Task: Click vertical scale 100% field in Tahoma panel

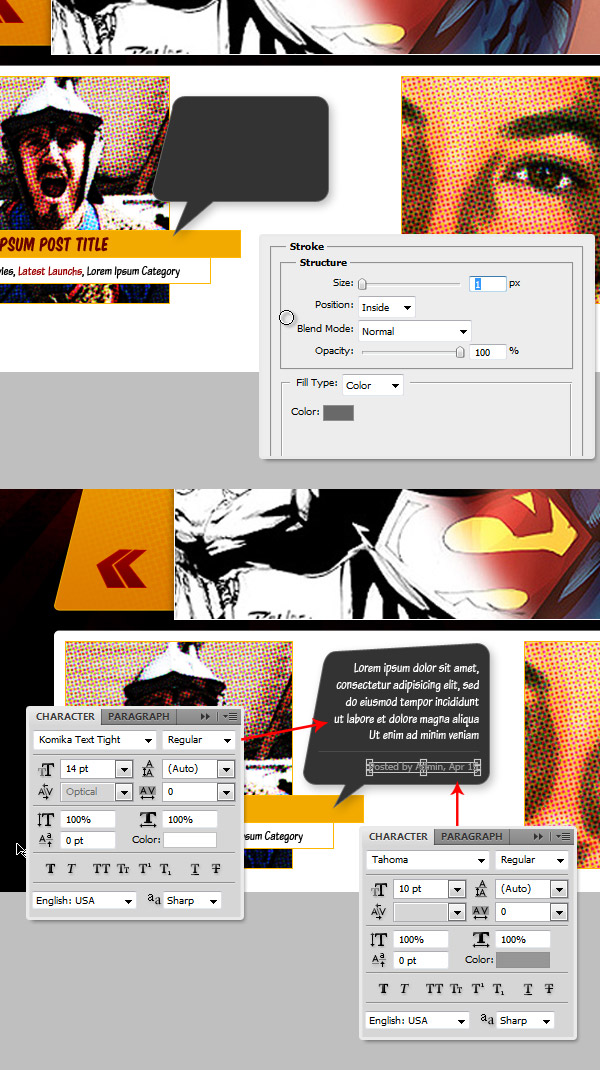Action: 420,940
